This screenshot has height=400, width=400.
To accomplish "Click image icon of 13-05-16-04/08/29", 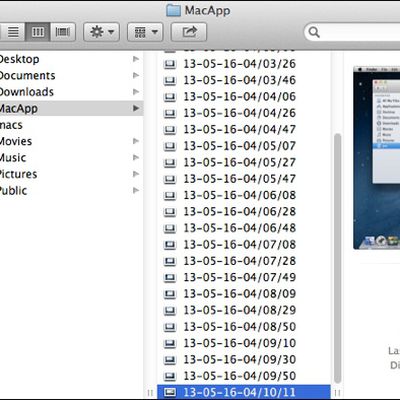I will click(x=170, y=310).
